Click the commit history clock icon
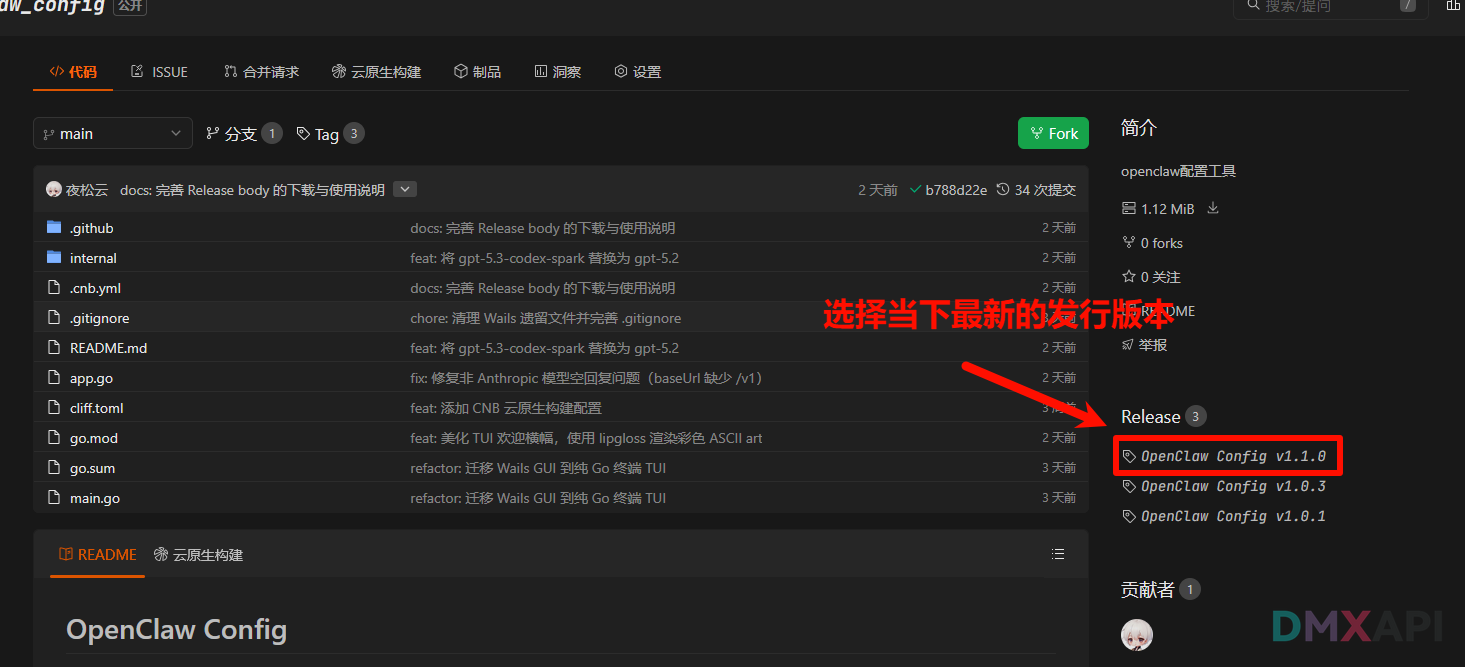The height and width of the screenshot is (667, 1465). click(x=1003, y=190)
